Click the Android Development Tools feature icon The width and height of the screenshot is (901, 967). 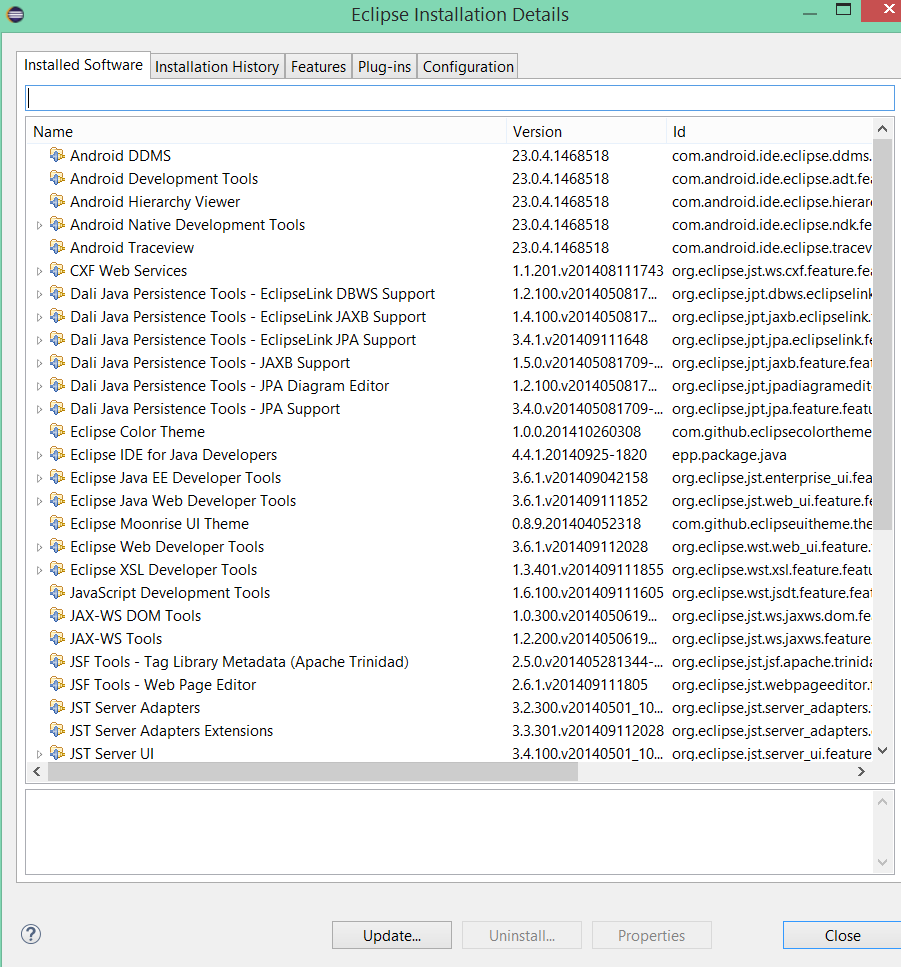57,178
